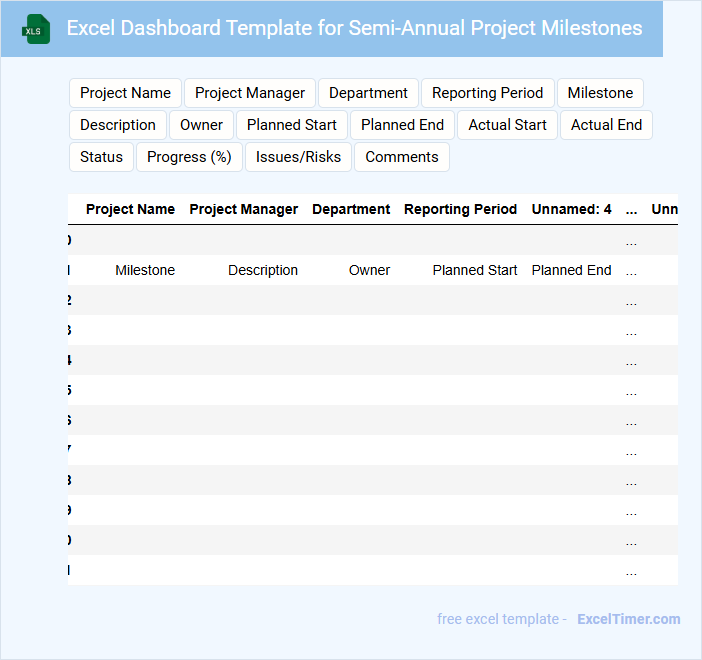The height and width of the screenshot is (660, 702).
Task: Click the Comments tag
Action: click(401, 157)
